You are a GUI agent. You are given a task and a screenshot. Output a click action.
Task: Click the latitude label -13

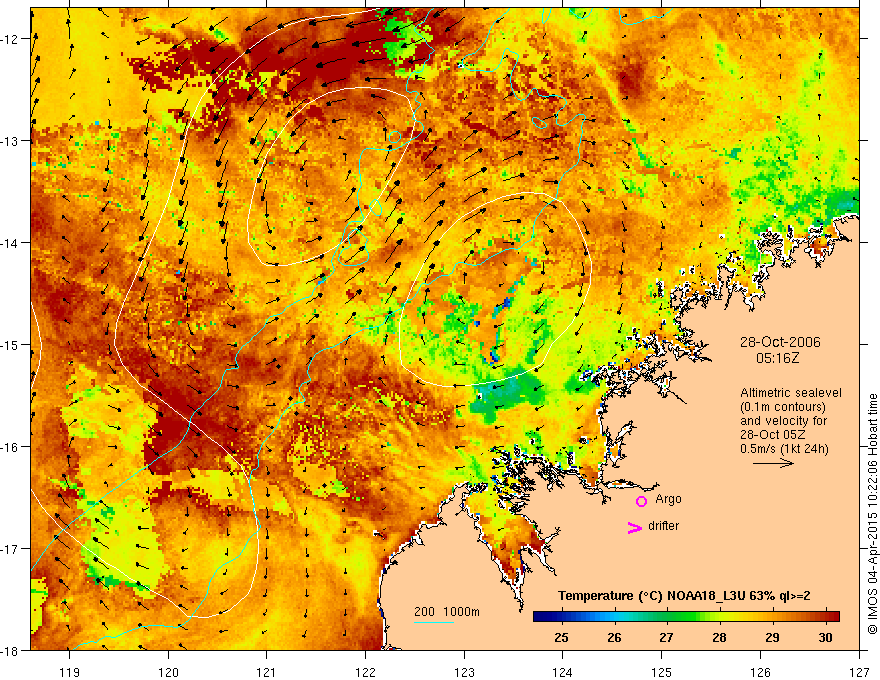tap(10, 141)
